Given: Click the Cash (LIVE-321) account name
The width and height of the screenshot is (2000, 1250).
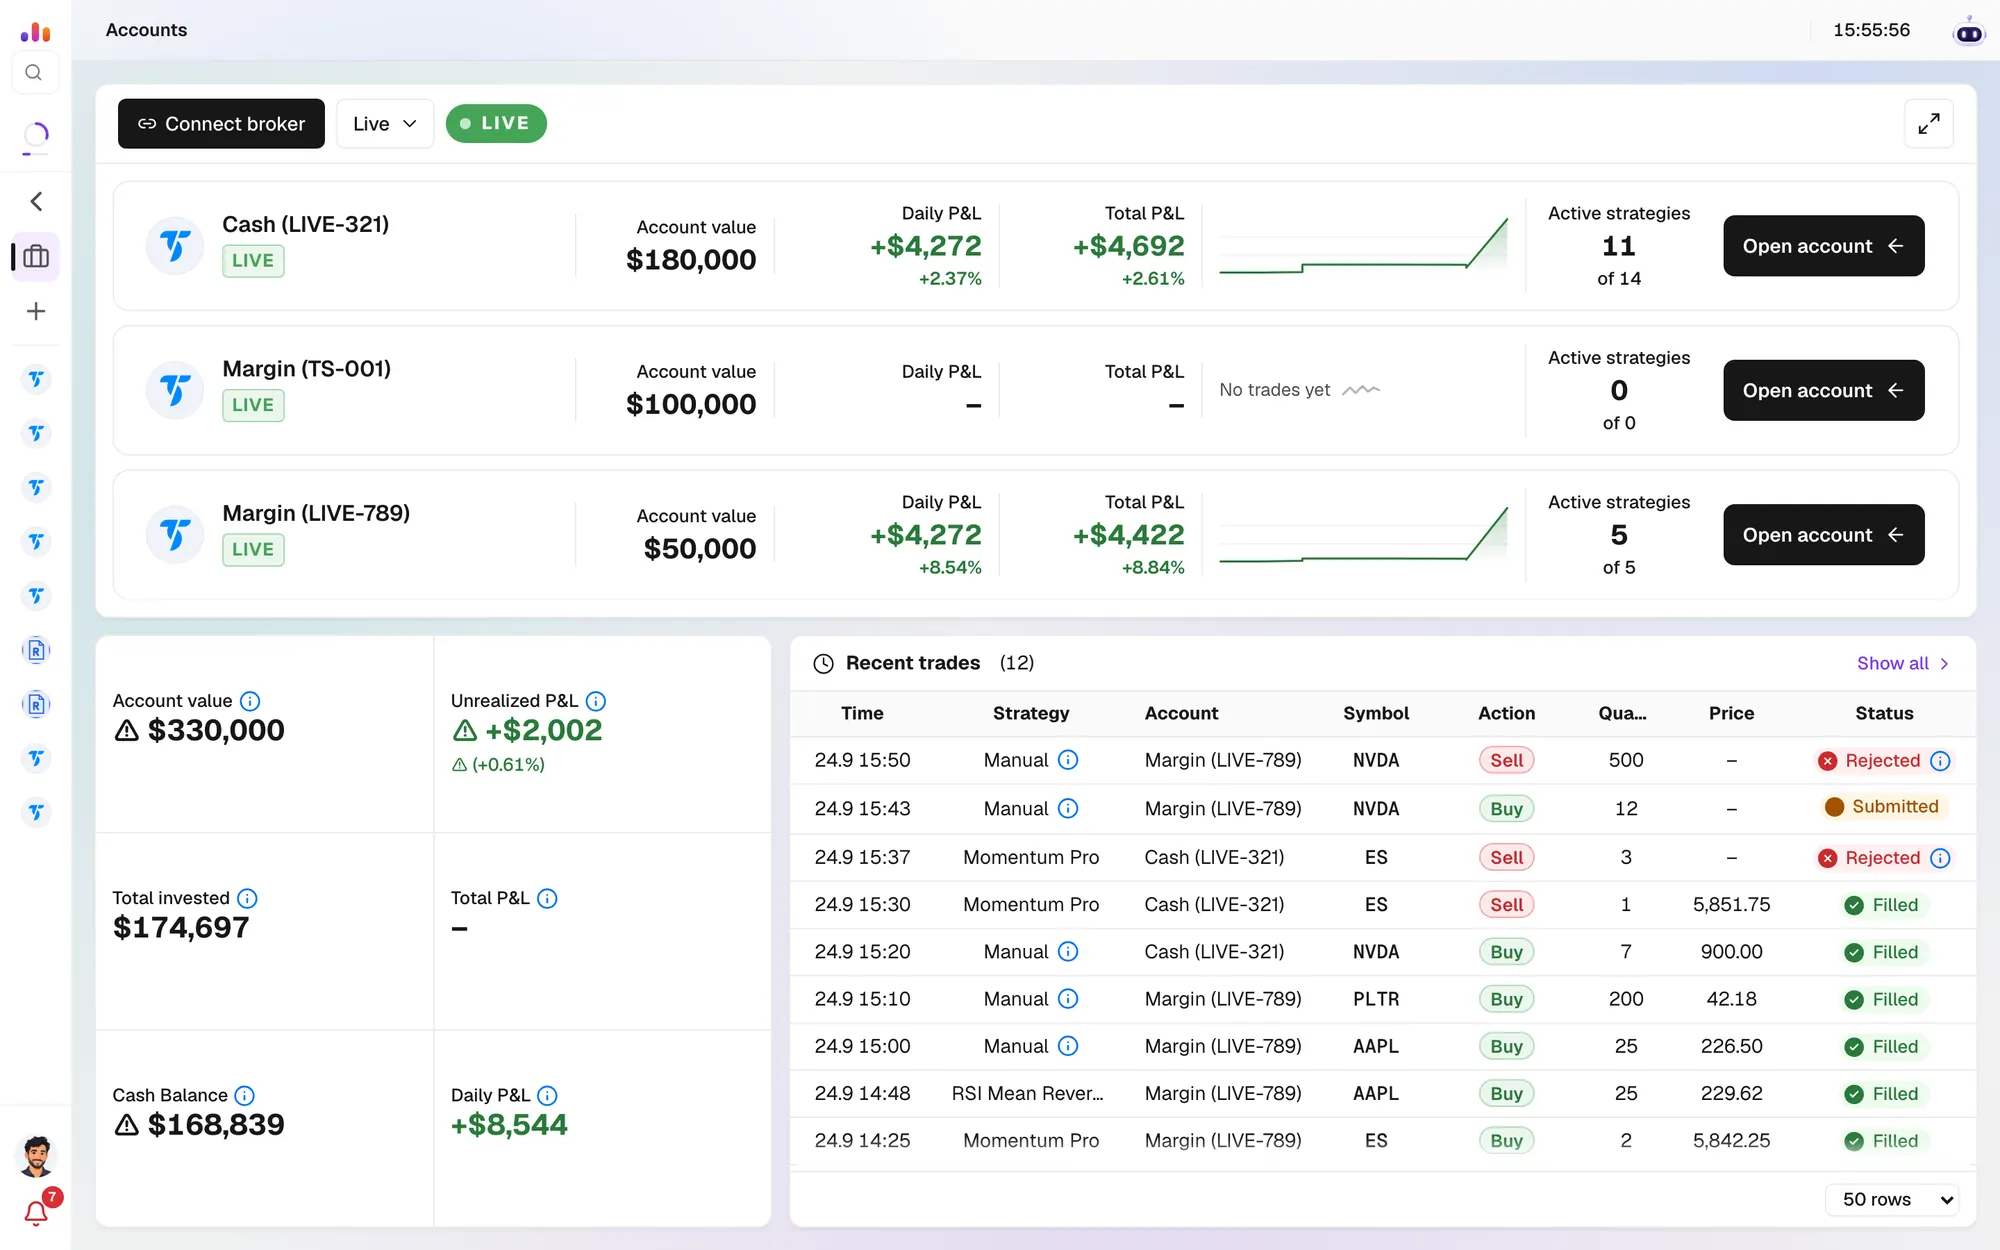Looking at the screenshot, I should pyautogui.click(x=305, y=224).
